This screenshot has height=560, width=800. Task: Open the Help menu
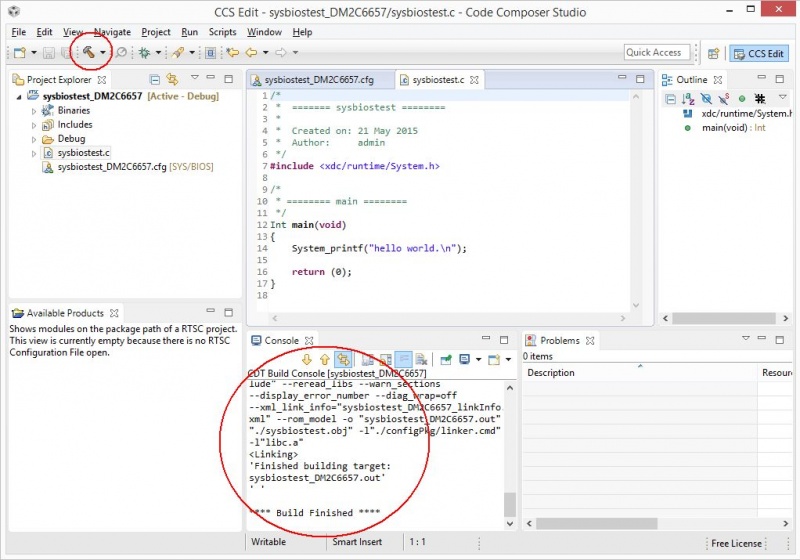(302, 32)
